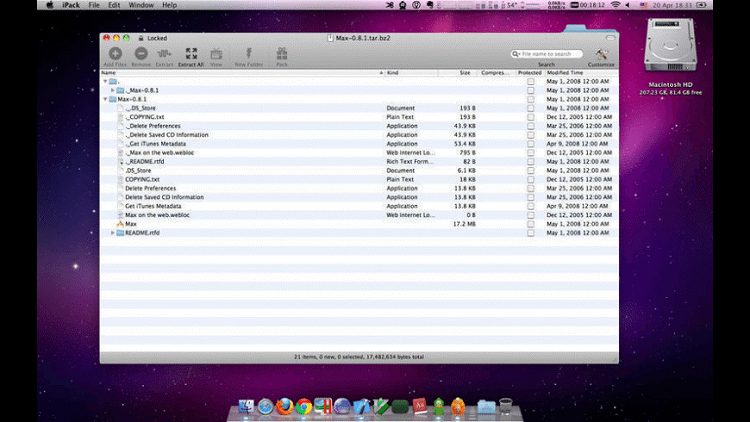750x422 pixels.
Task: Select the 'Get iTunes Metadata' row
Action: pos(359,206)
